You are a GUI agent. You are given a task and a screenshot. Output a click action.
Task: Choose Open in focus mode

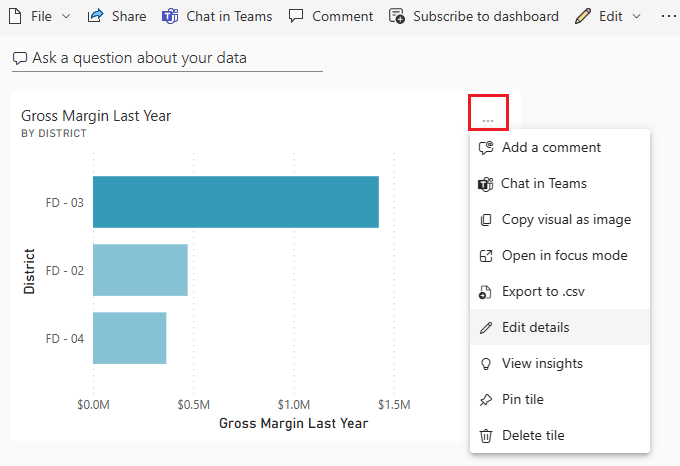click(560, 255)
